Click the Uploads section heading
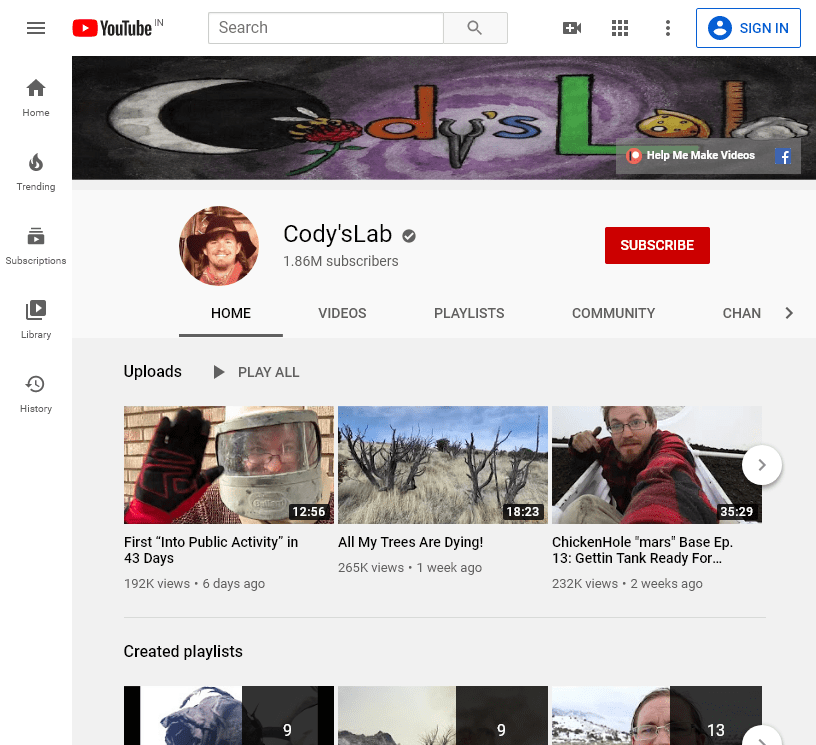Screen dimensions: 816x745 pyautogui.click(x=152, y=371)
